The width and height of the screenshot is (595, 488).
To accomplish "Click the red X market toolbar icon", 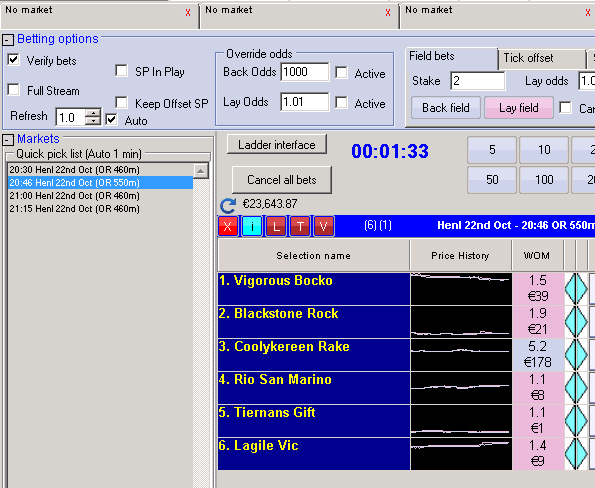I will [228, 226].
